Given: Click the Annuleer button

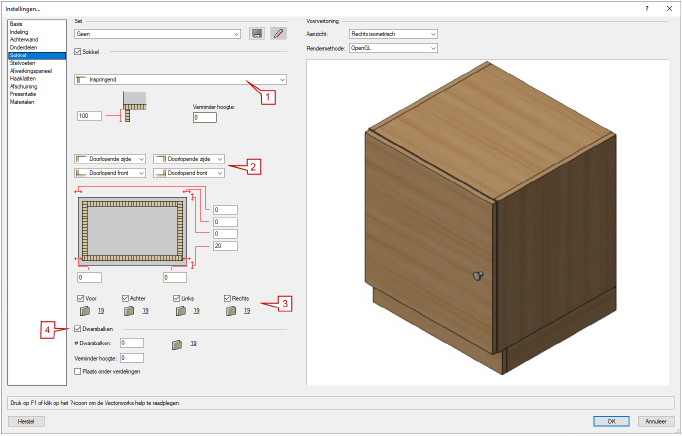Looking at the screenshot, I should click(x=656, y=421).
